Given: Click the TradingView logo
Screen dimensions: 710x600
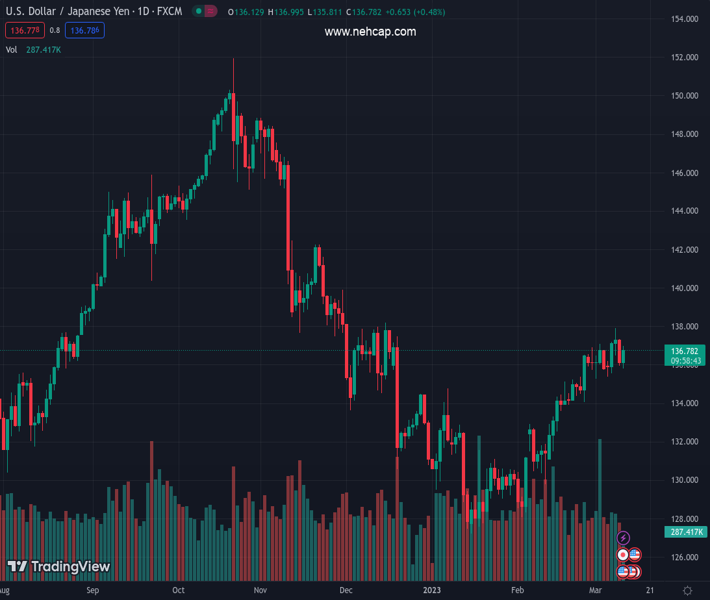Looking at the screenshot, I should (58, 567).
